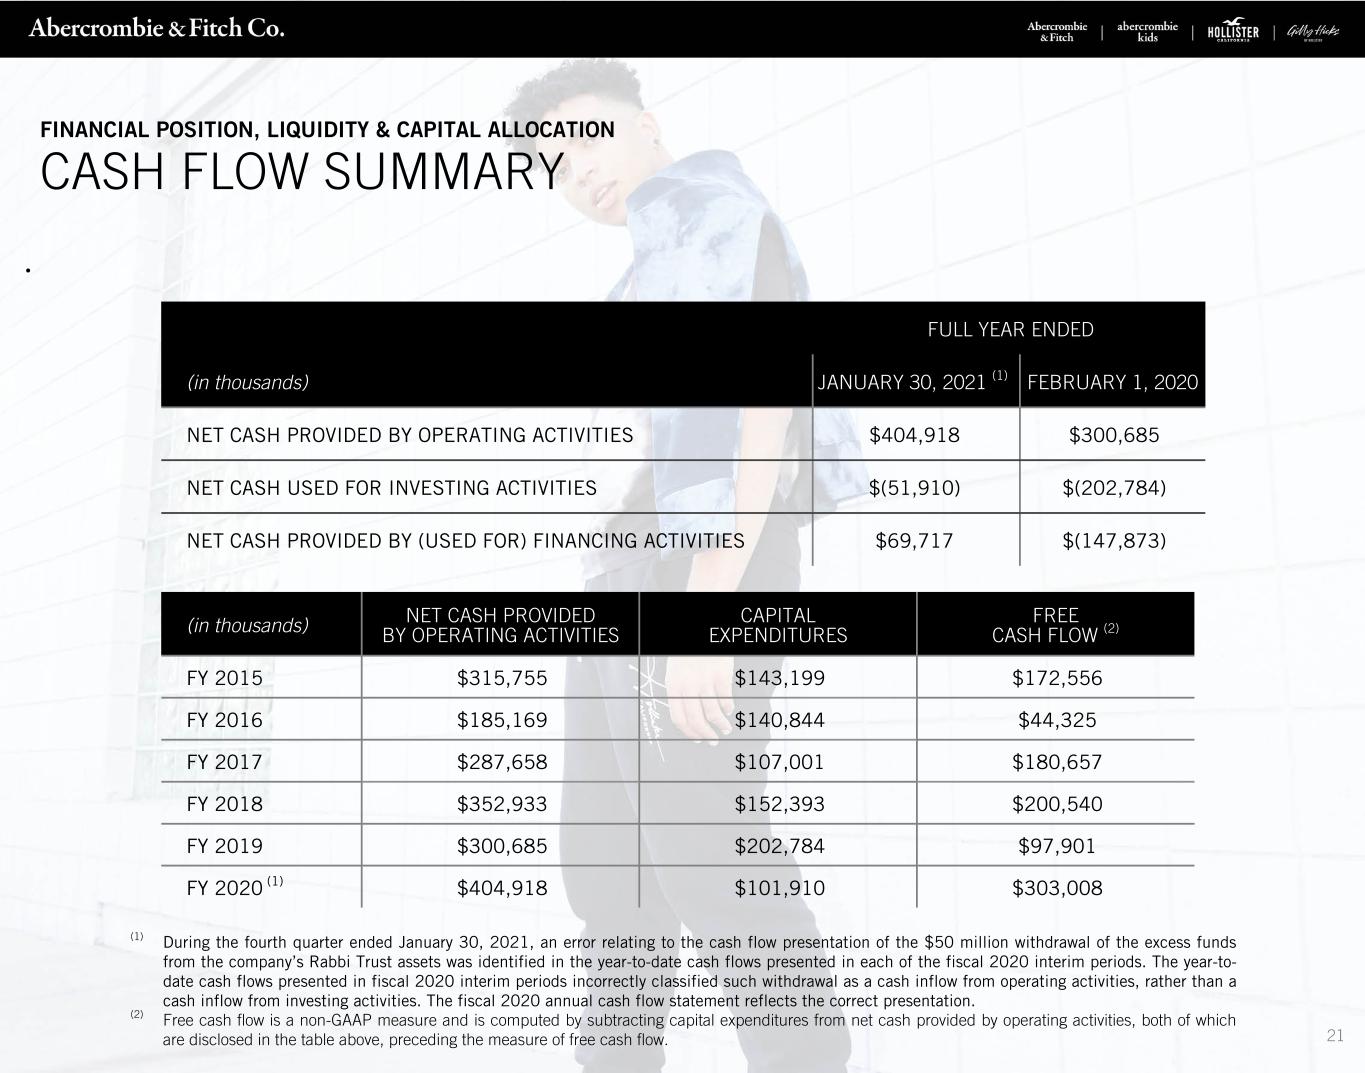Click the Abercrombie & Fitch Co. header logo
The height and width of the screenshot is (1073, 1365).
[157, 28]
